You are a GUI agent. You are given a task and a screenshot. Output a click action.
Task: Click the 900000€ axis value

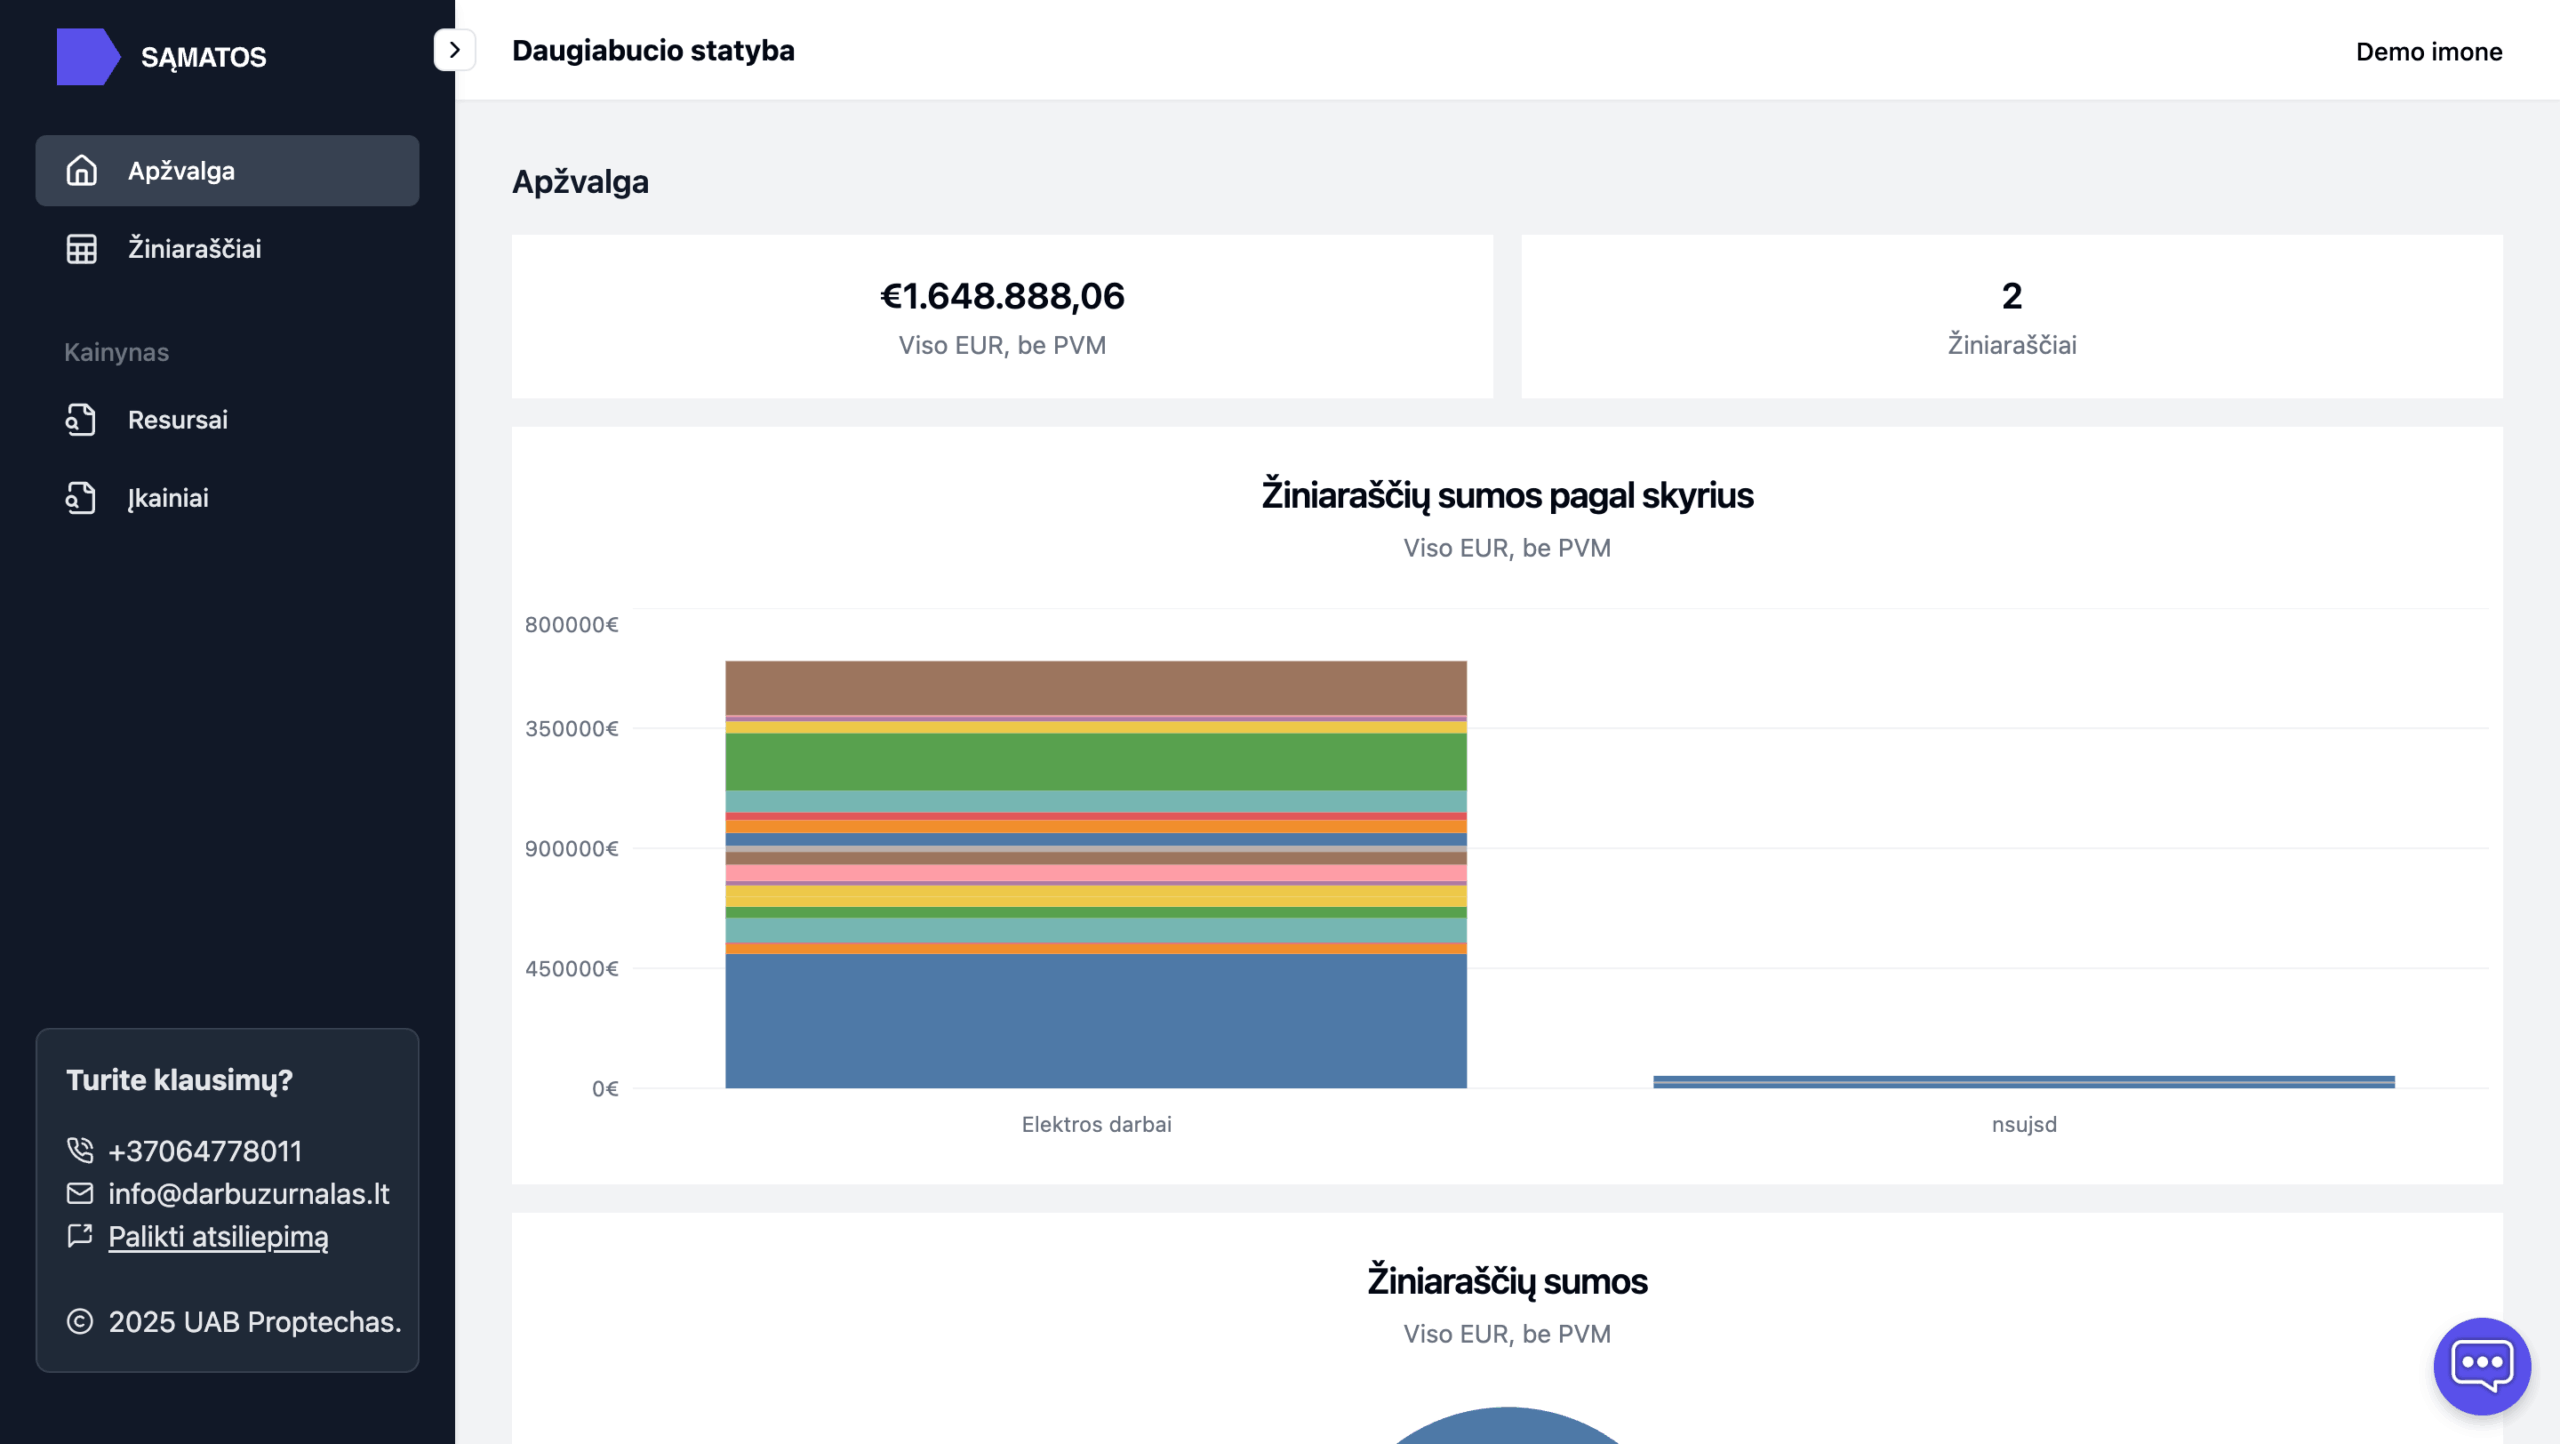[572, 849]
